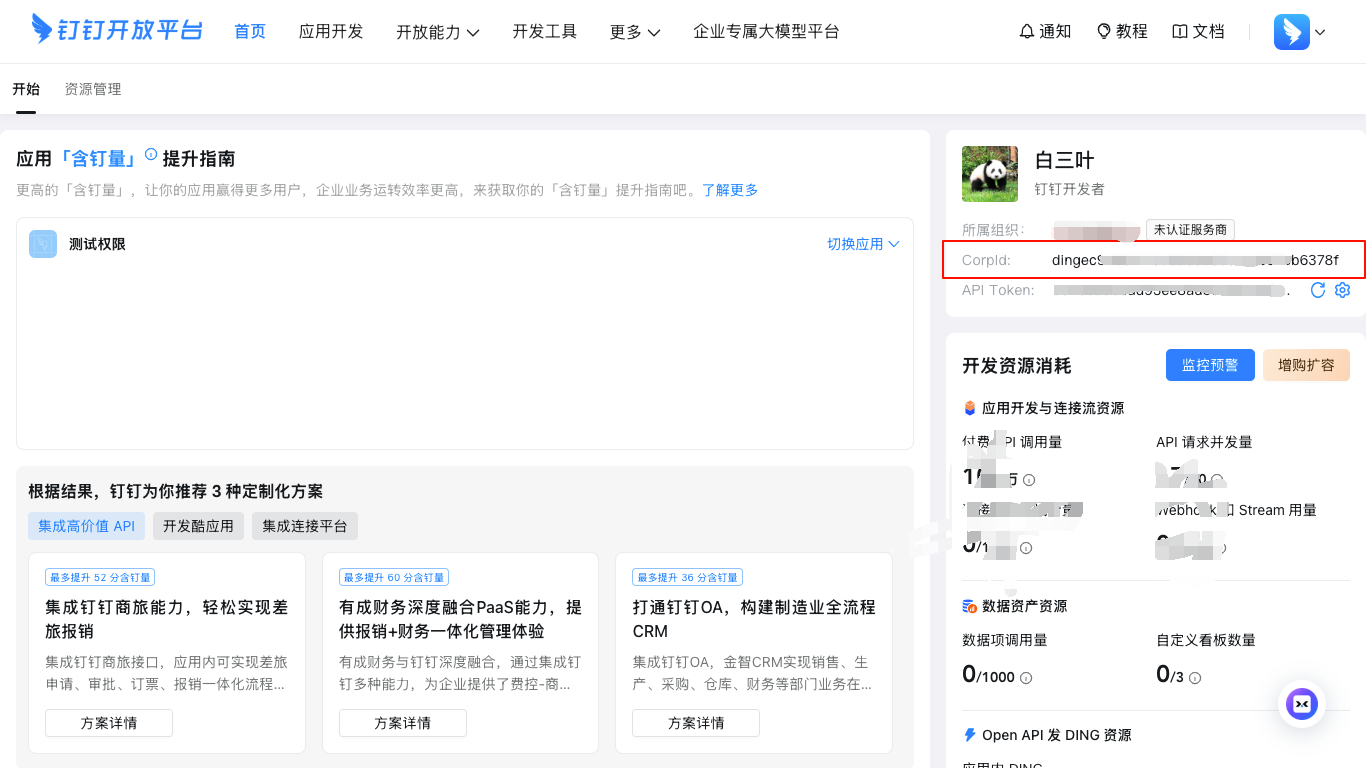Click the 数据资产资源 database icon
1366x768 pixels.
coord(969,606)
